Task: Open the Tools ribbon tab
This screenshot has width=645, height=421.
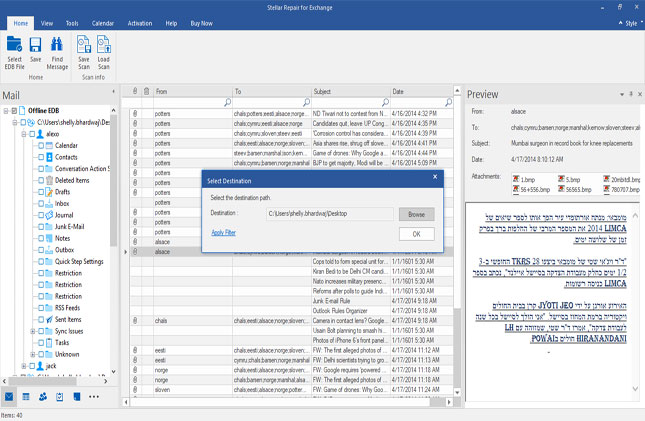Action: click(x=72, y=23)
